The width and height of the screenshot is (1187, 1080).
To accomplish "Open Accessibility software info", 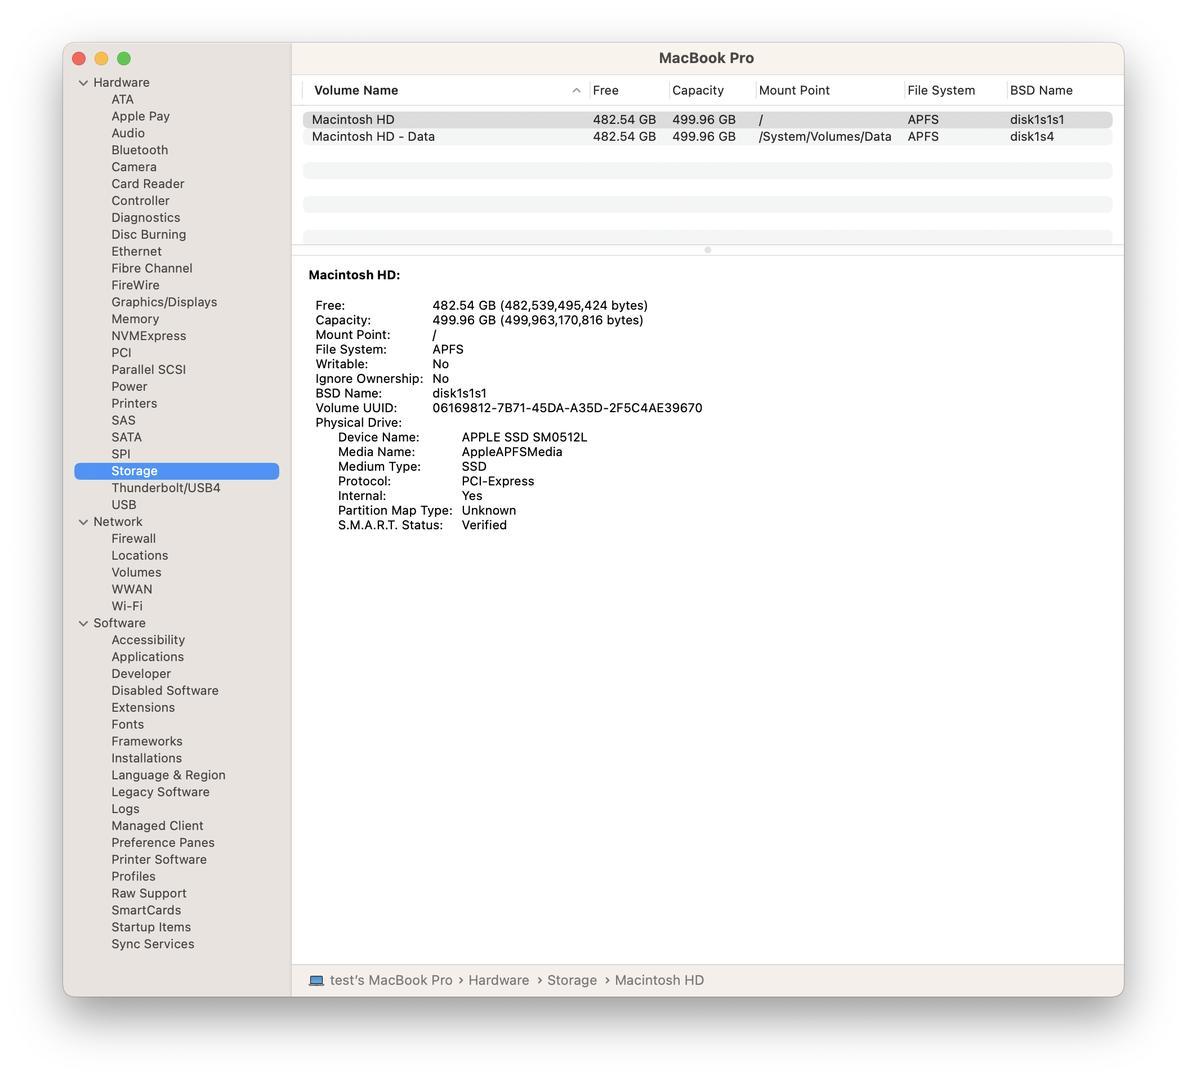I will point(148,640).
